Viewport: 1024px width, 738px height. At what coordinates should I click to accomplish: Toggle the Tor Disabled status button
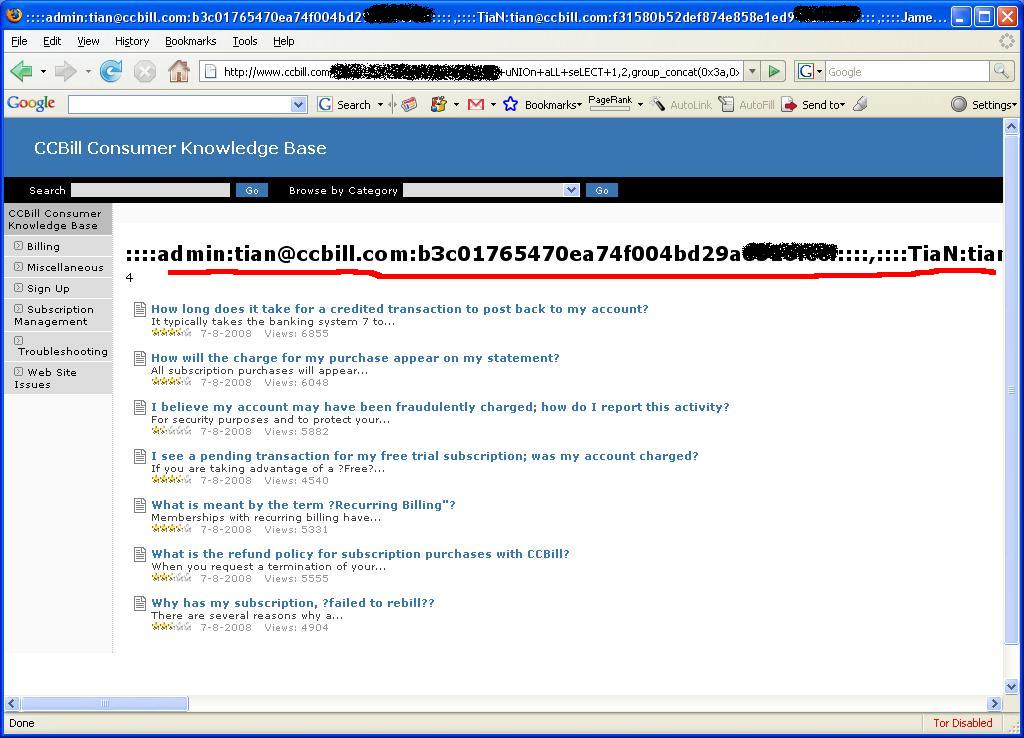point(963,723)
